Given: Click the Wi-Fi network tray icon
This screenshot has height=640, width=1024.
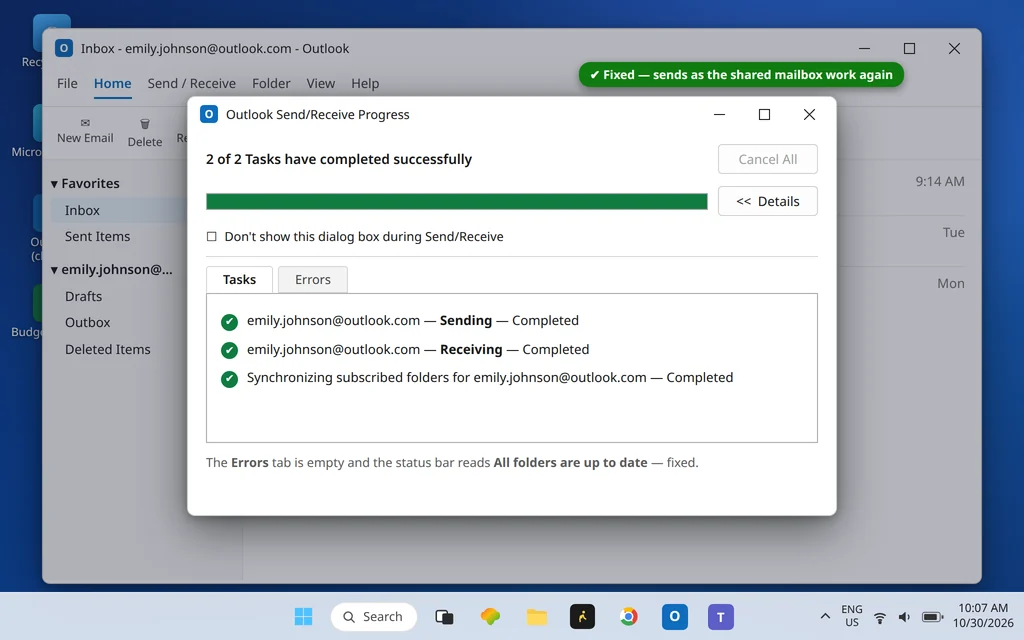Looking at the screenshot, I should (880, 617).
